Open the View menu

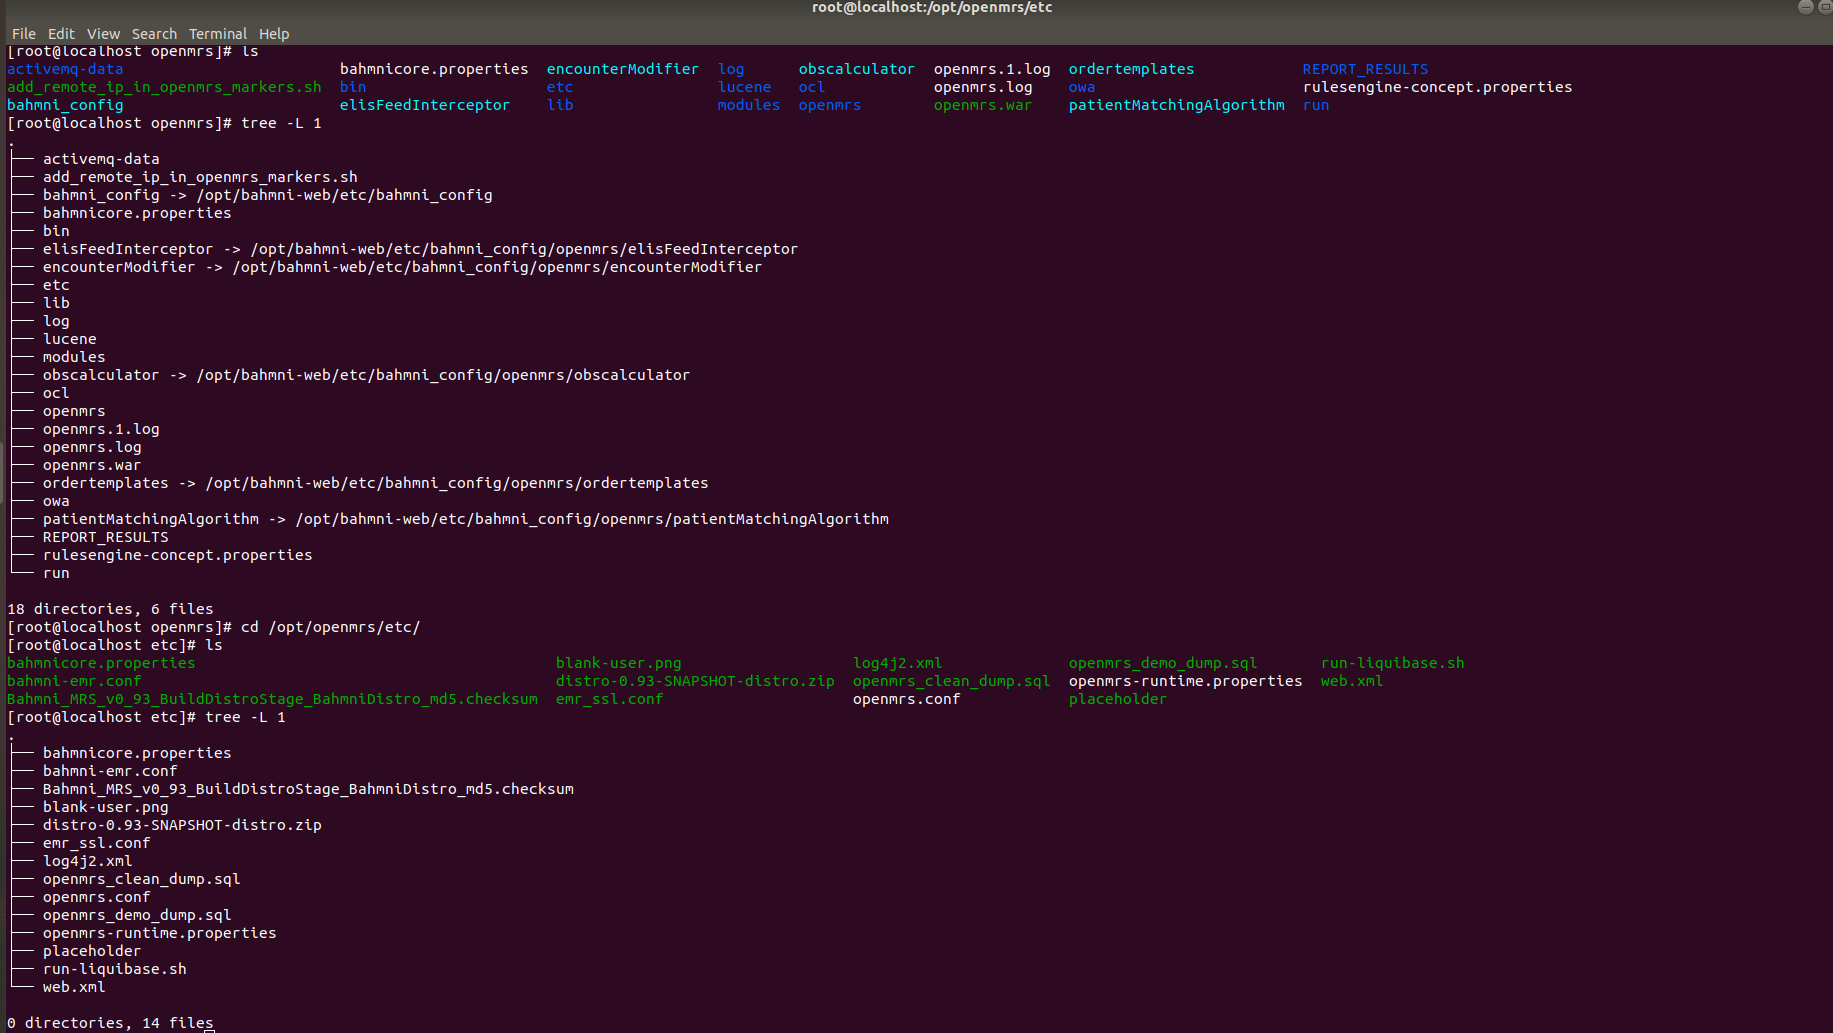(x=103, y=34)
